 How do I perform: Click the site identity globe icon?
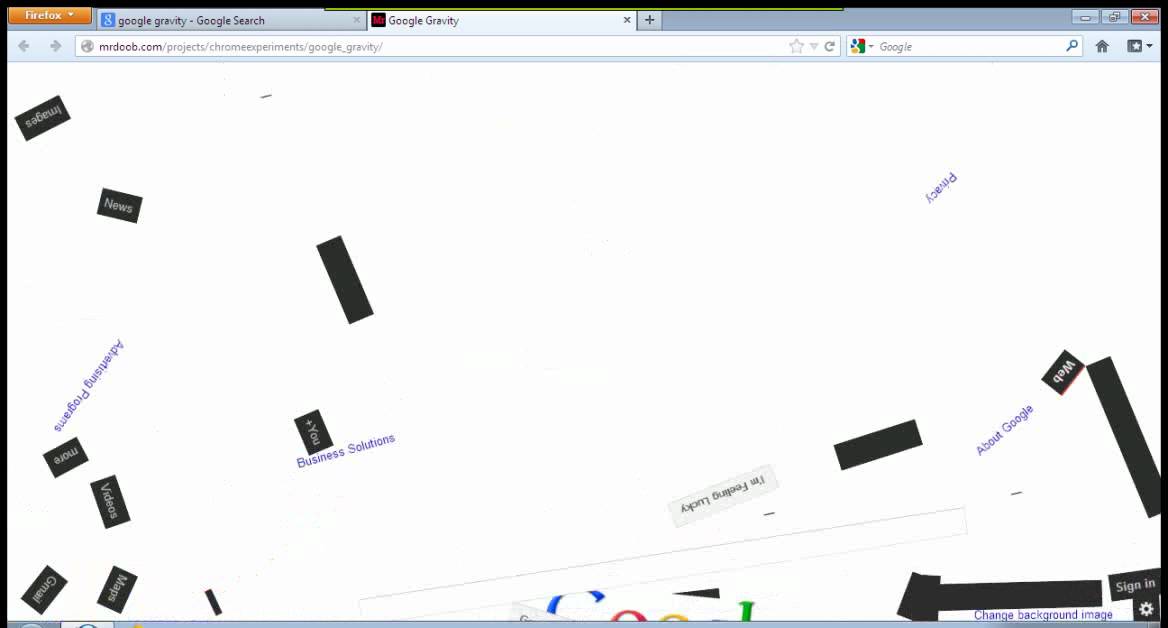pos(87,46)
